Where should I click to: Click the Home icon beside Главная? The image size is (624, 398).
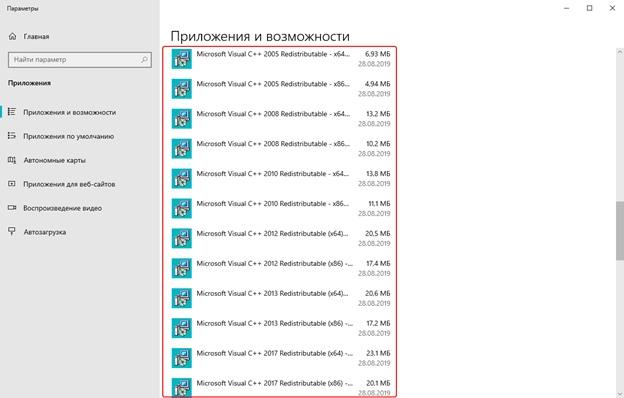12,36
